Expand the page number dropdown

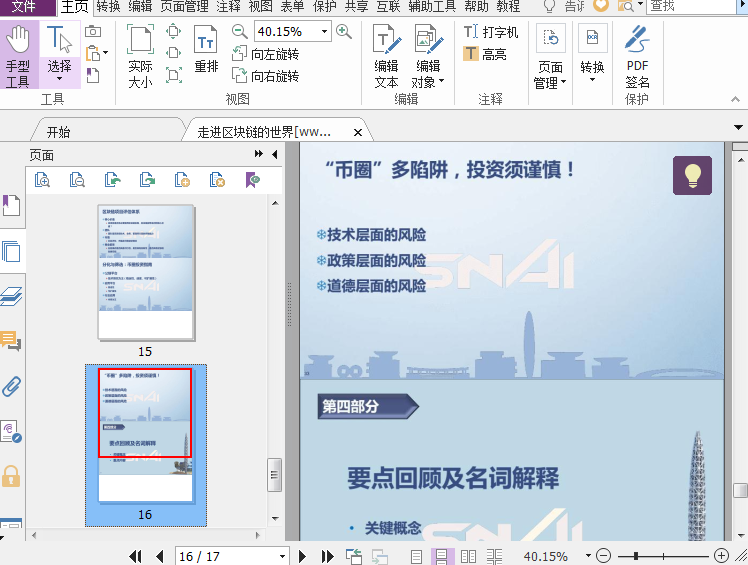(282, 556)
